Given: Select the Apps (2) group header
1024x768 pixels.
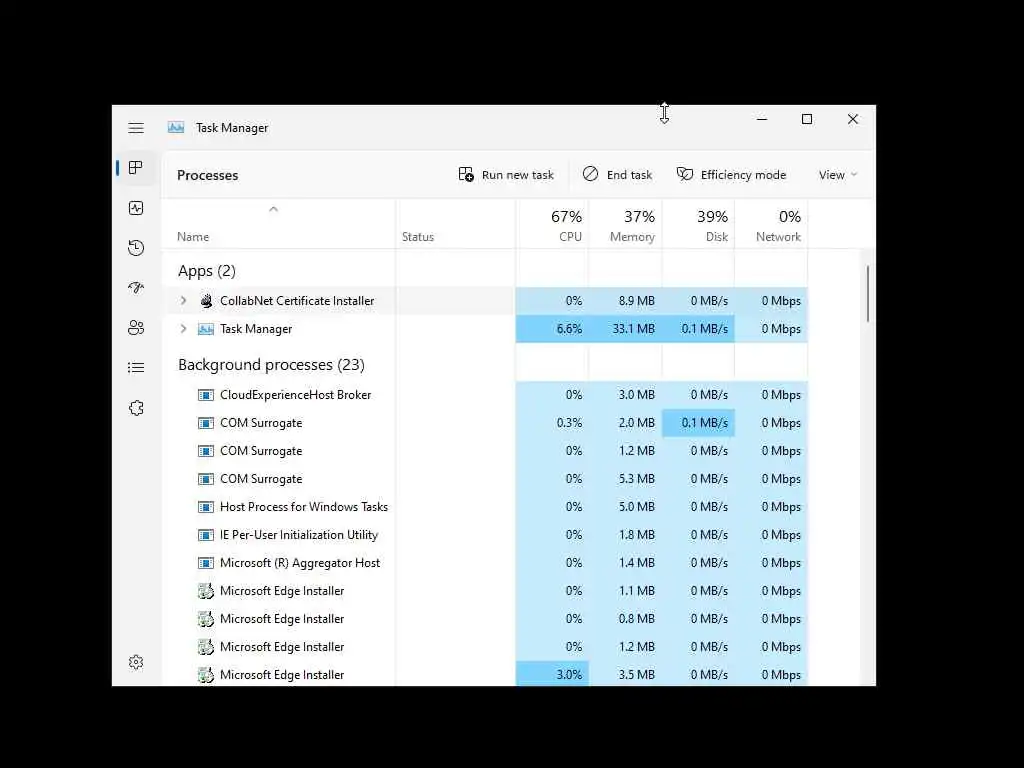Looking at the screenshot, I should pos(206,271).
